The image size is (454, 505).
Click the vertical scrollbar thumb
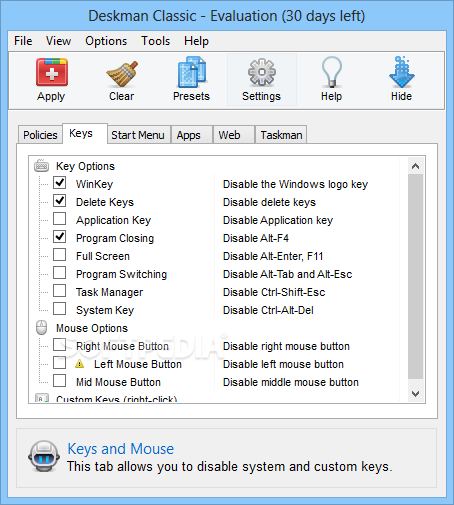point(415,276)
